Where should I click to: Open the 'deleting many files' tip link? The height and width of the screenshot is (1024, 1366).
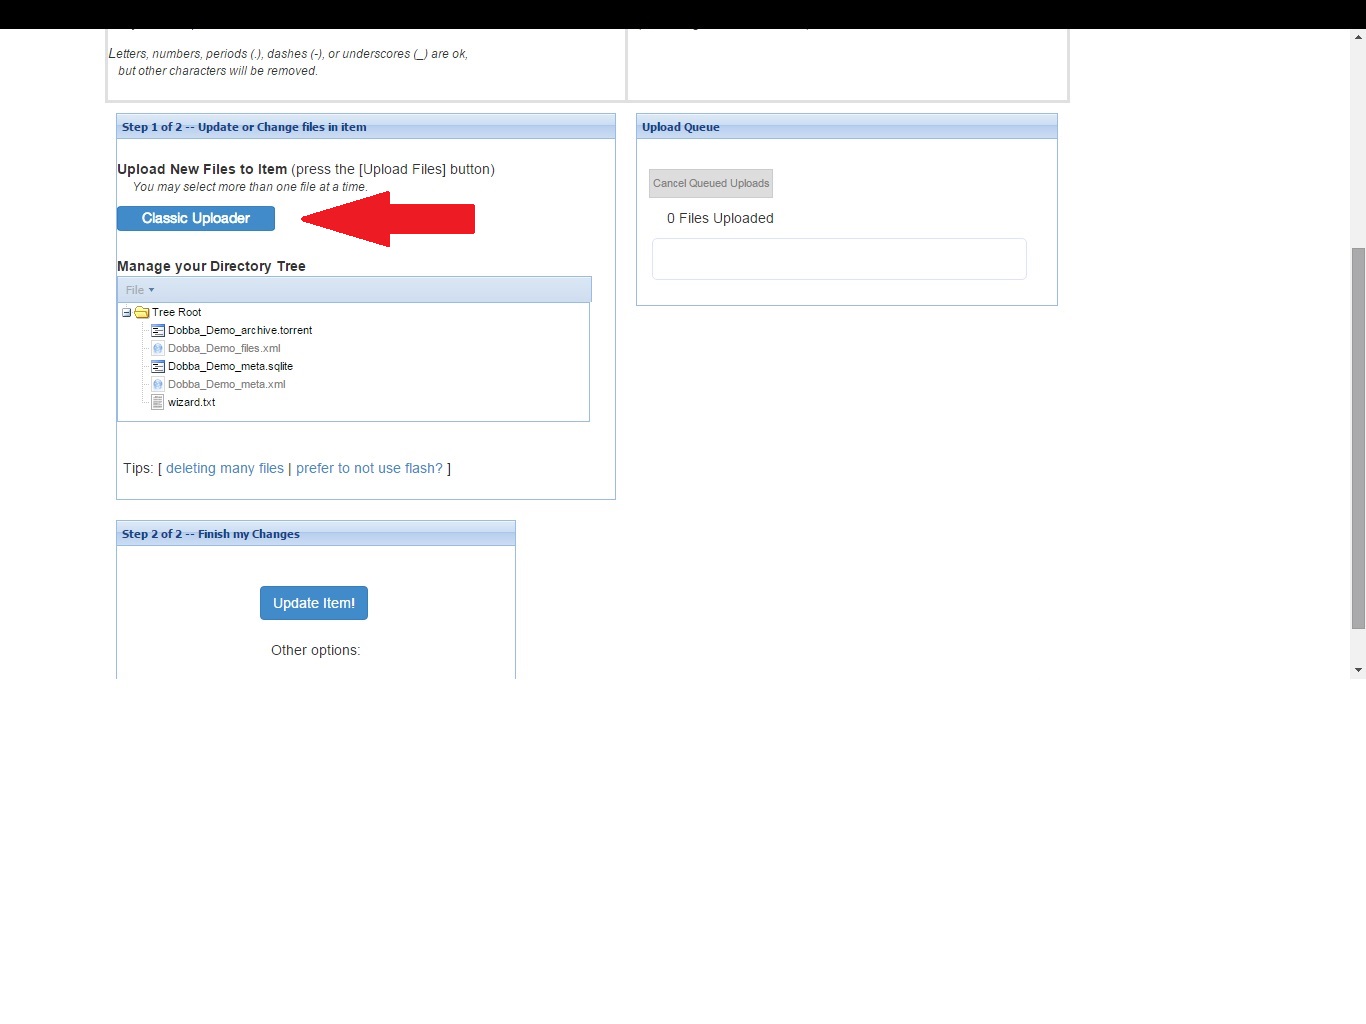tap(225, 468)
